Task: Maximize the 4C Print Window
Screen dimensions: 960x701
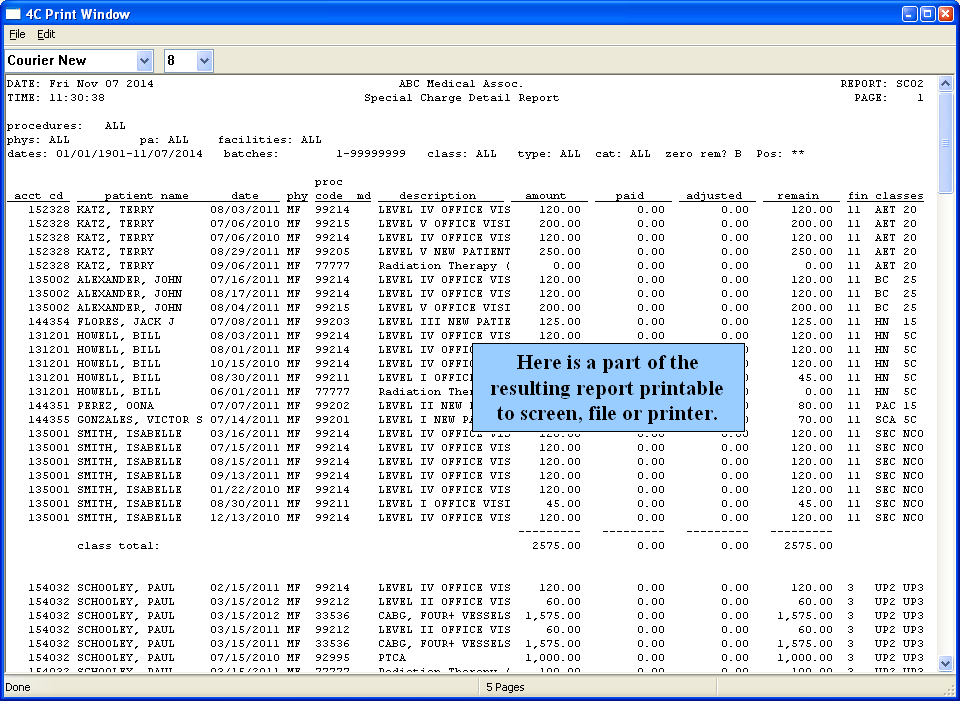Action: (x=928, y=14)
